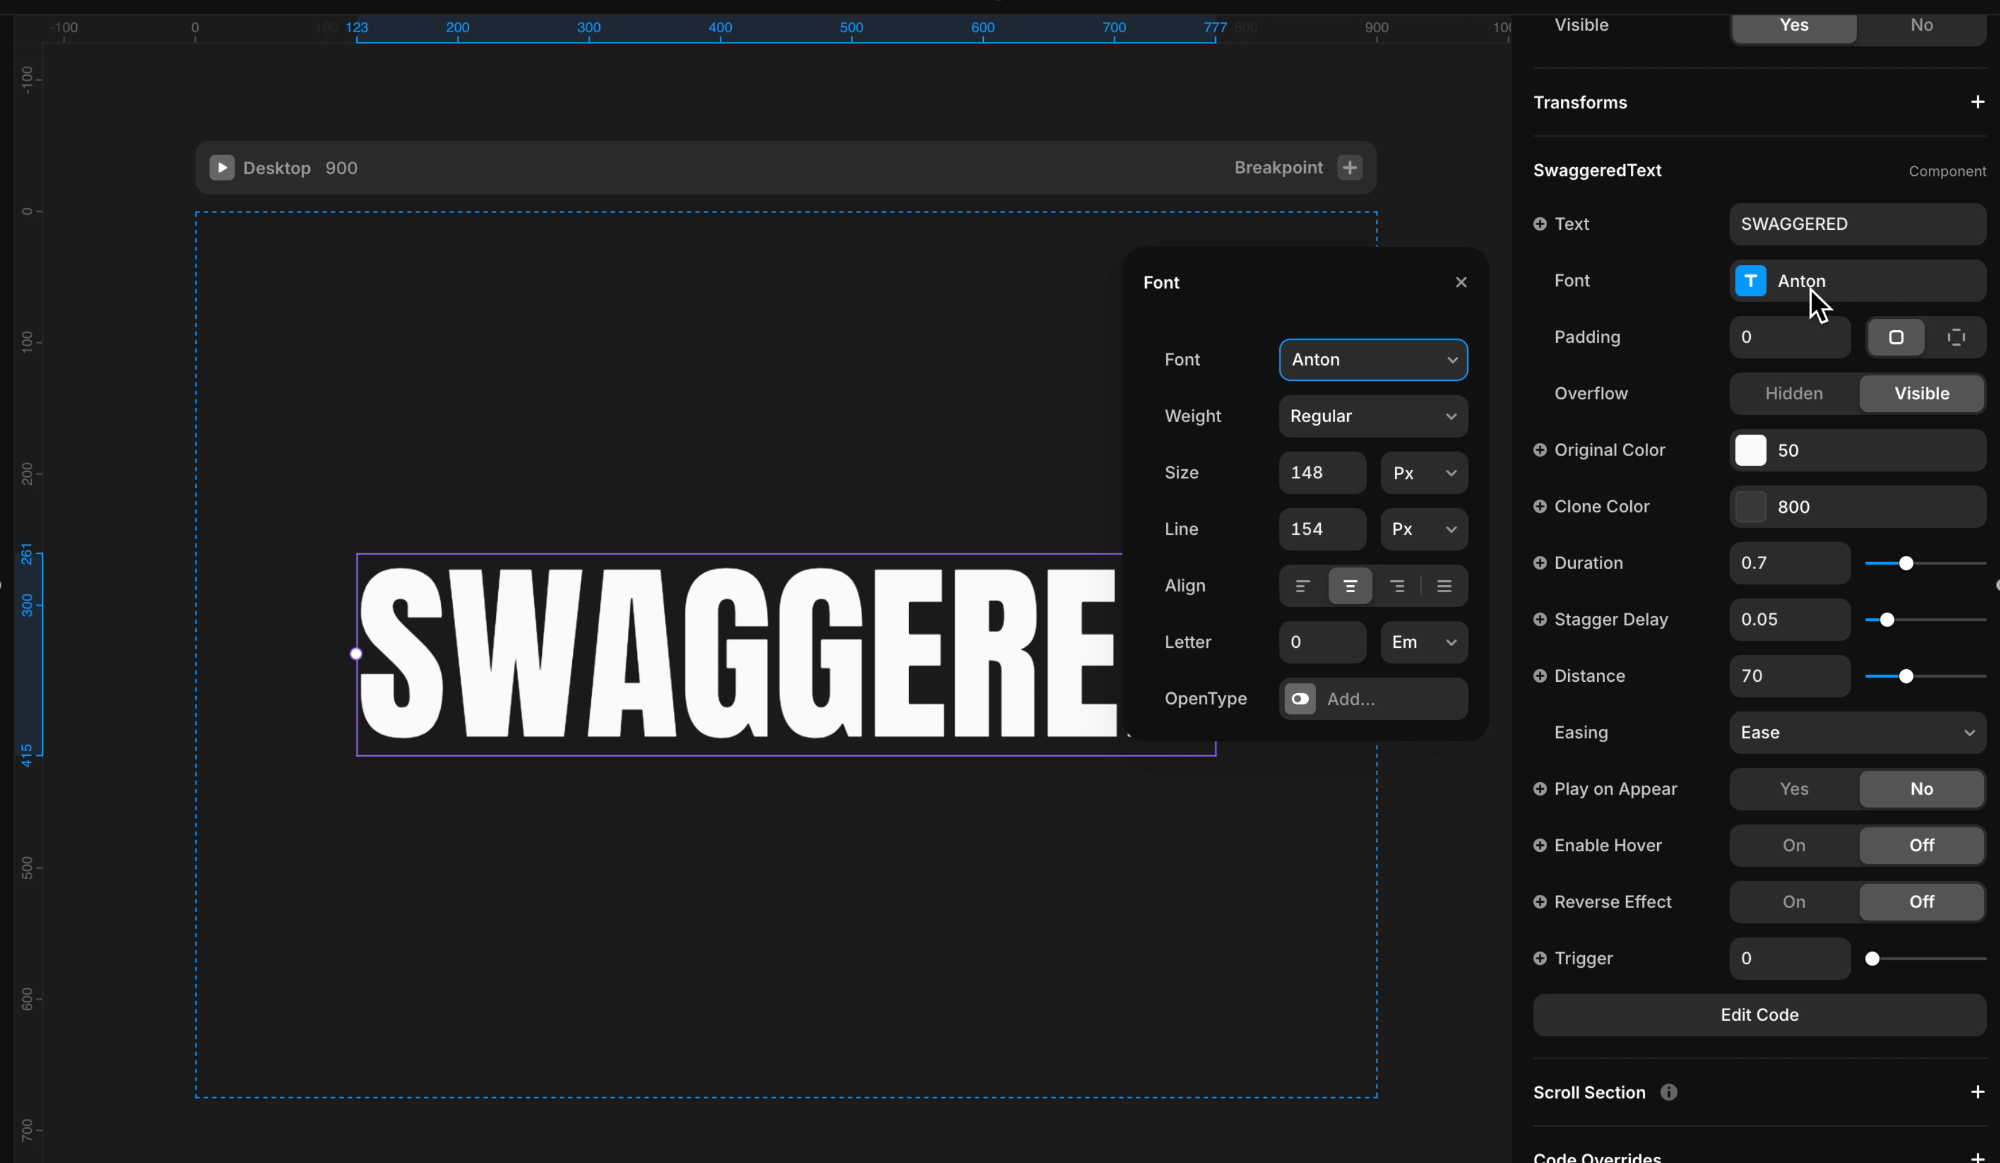Viewport: 2000px width, 1163px height.
Task: Add a new Transforms entry
Action: (x=1977, y=102)
